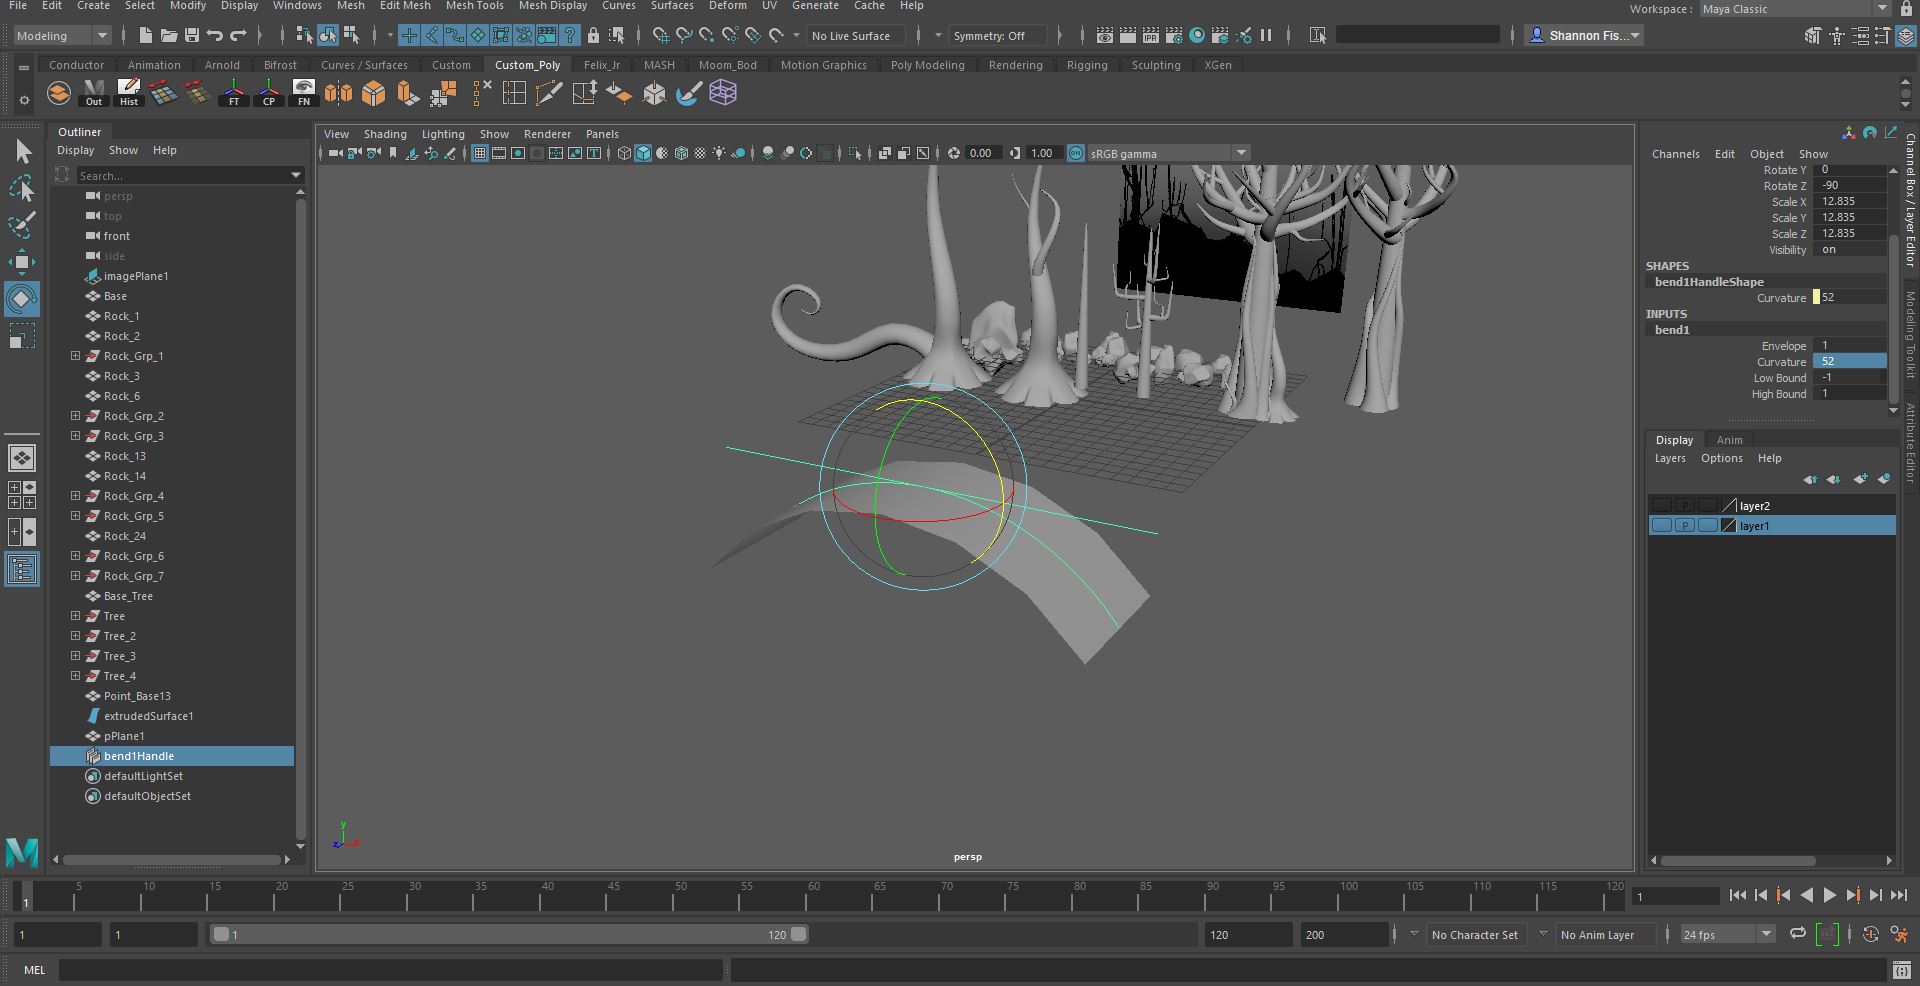
Task: Toggle wireframe-on-shaded in viewport toolbar
Action: click(x=679, y=153)
